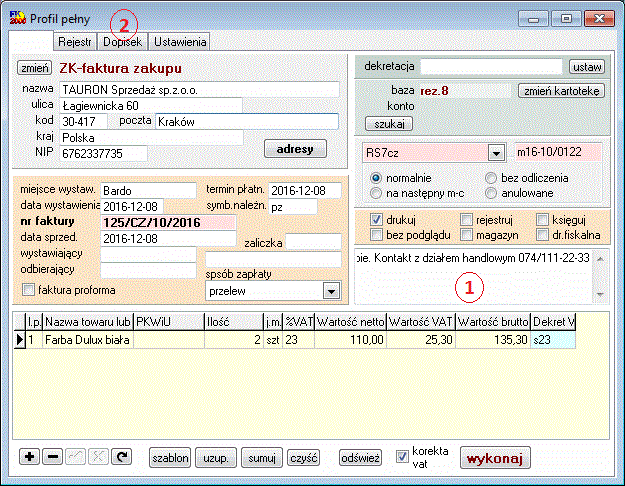
Task: Check the rejestruj option
Action: tap(466, 219)
